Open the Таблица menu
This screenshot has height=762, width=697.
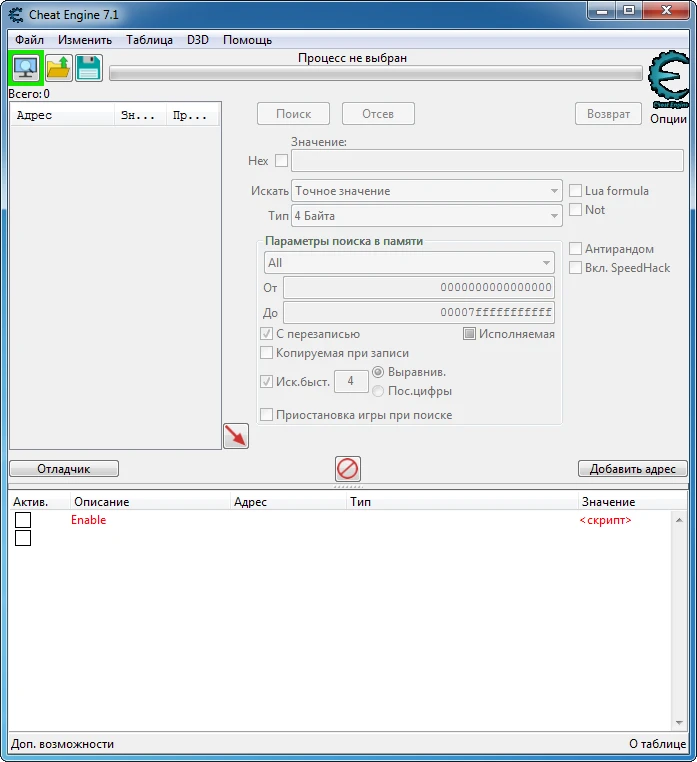click(149, 40)
